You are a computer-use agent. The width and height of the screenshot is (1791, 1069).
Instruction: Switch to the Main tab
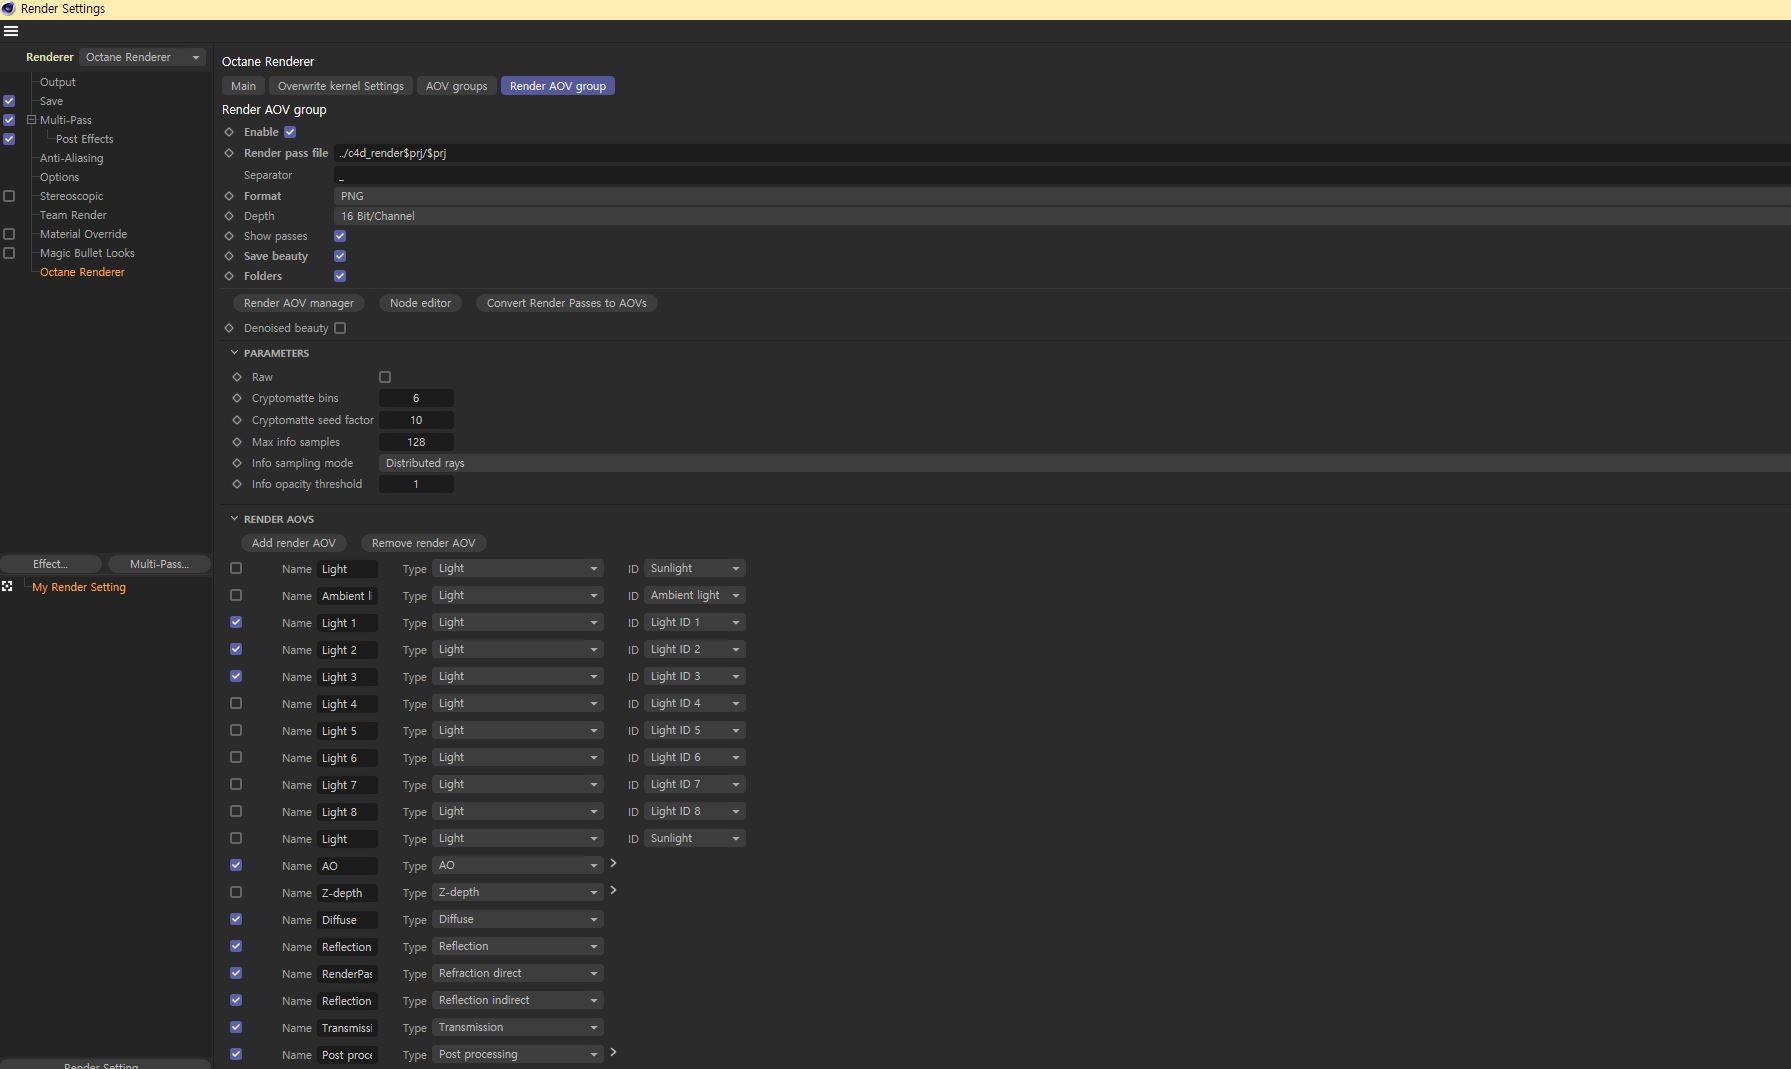(x=243, y=86)
